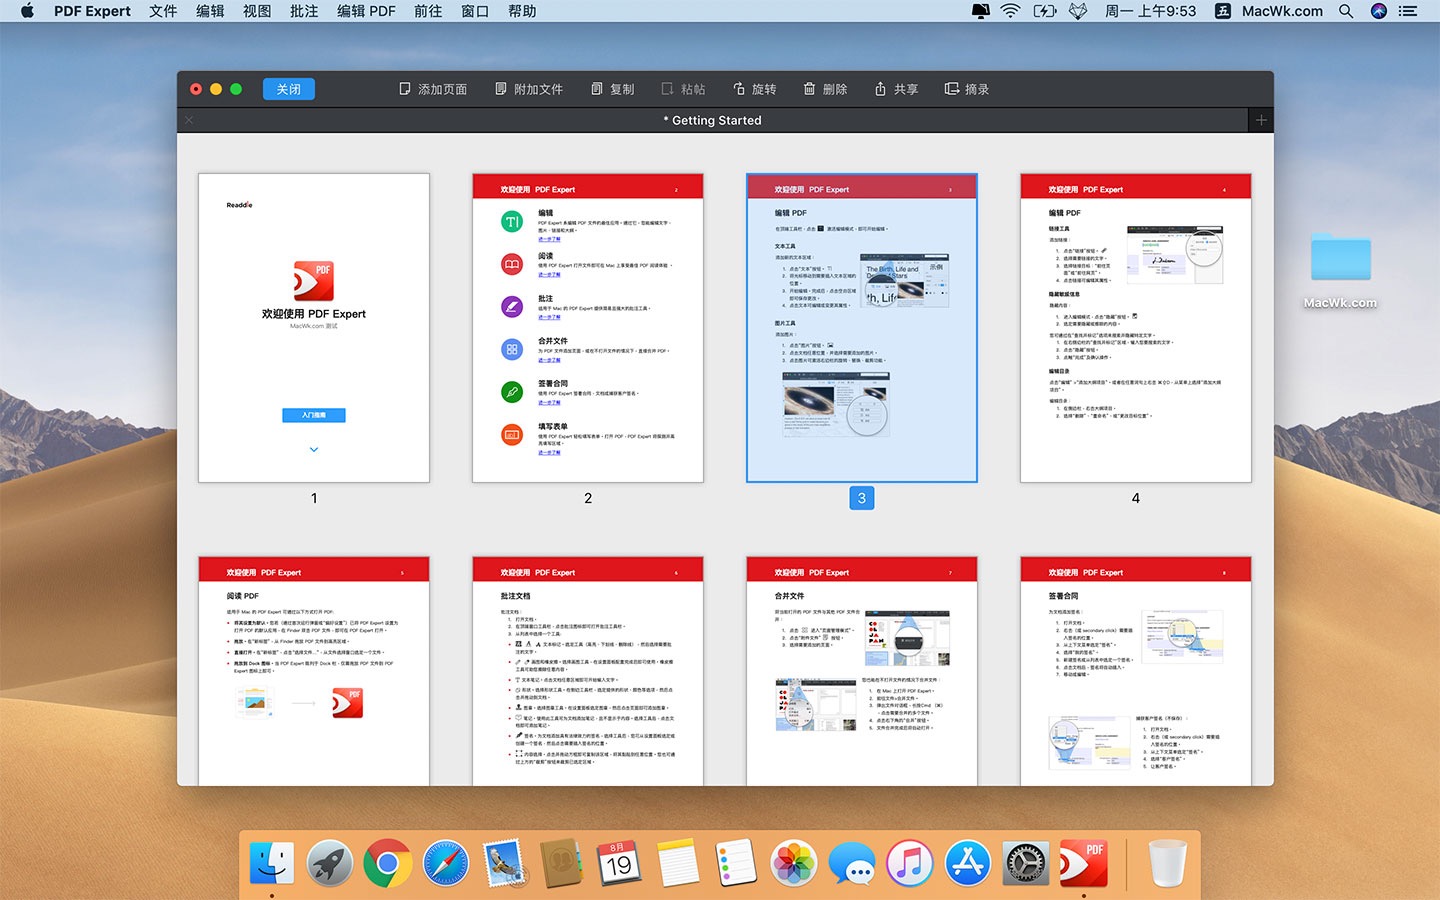Close the Getting Started tab

[x=189, y=120]
